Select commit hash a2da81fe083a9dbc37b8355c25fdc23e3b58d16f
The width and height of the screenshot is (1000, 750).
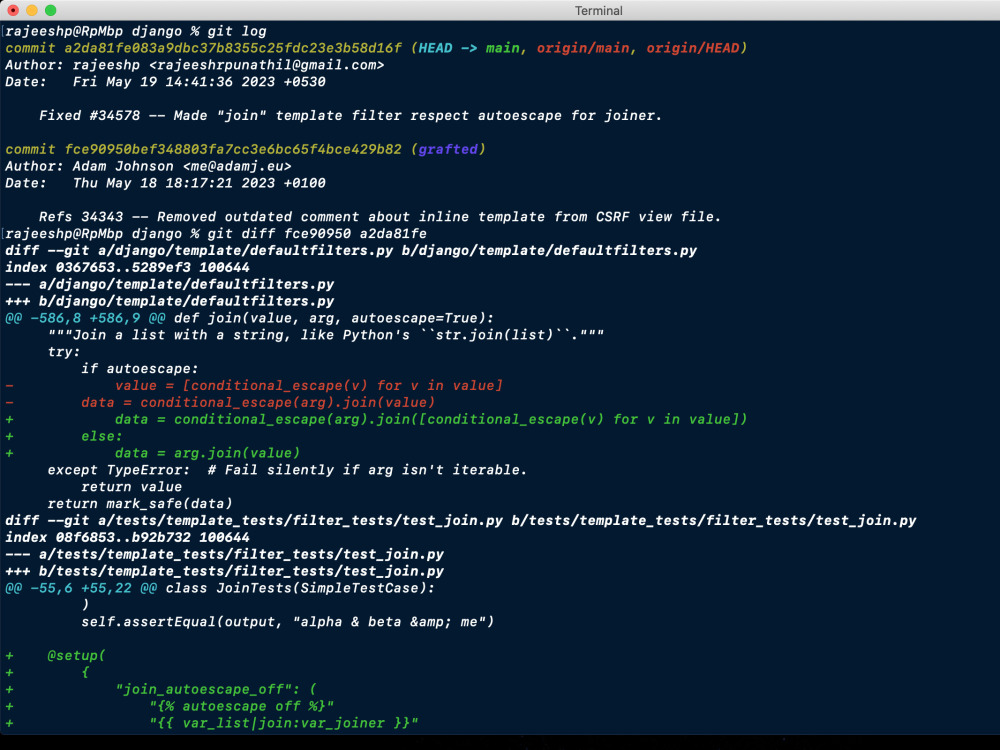click(233, 48)
